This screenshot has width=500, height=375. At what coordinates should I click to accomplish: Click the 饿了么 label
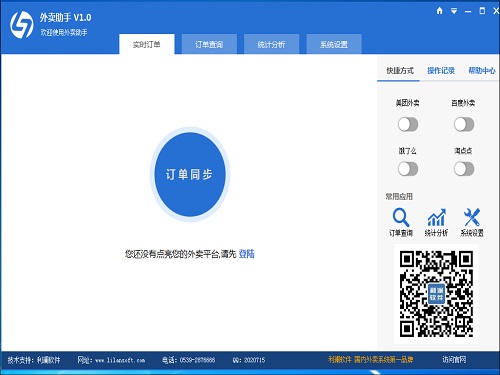click(407, 151)
